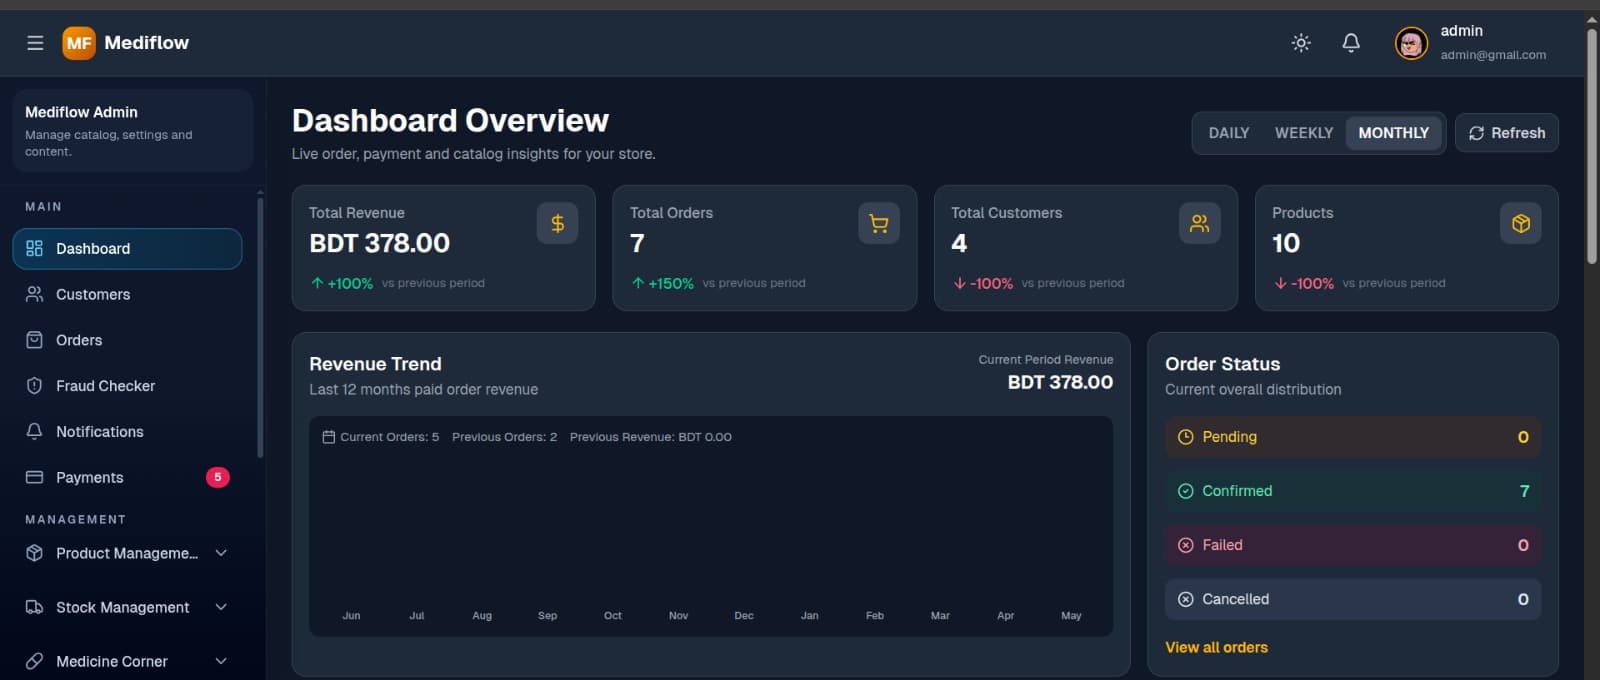The height and width of the screenshot is (680, 1600).
Task: Click the calendar icon before Current Orders
Action: [x=328, y=437]
